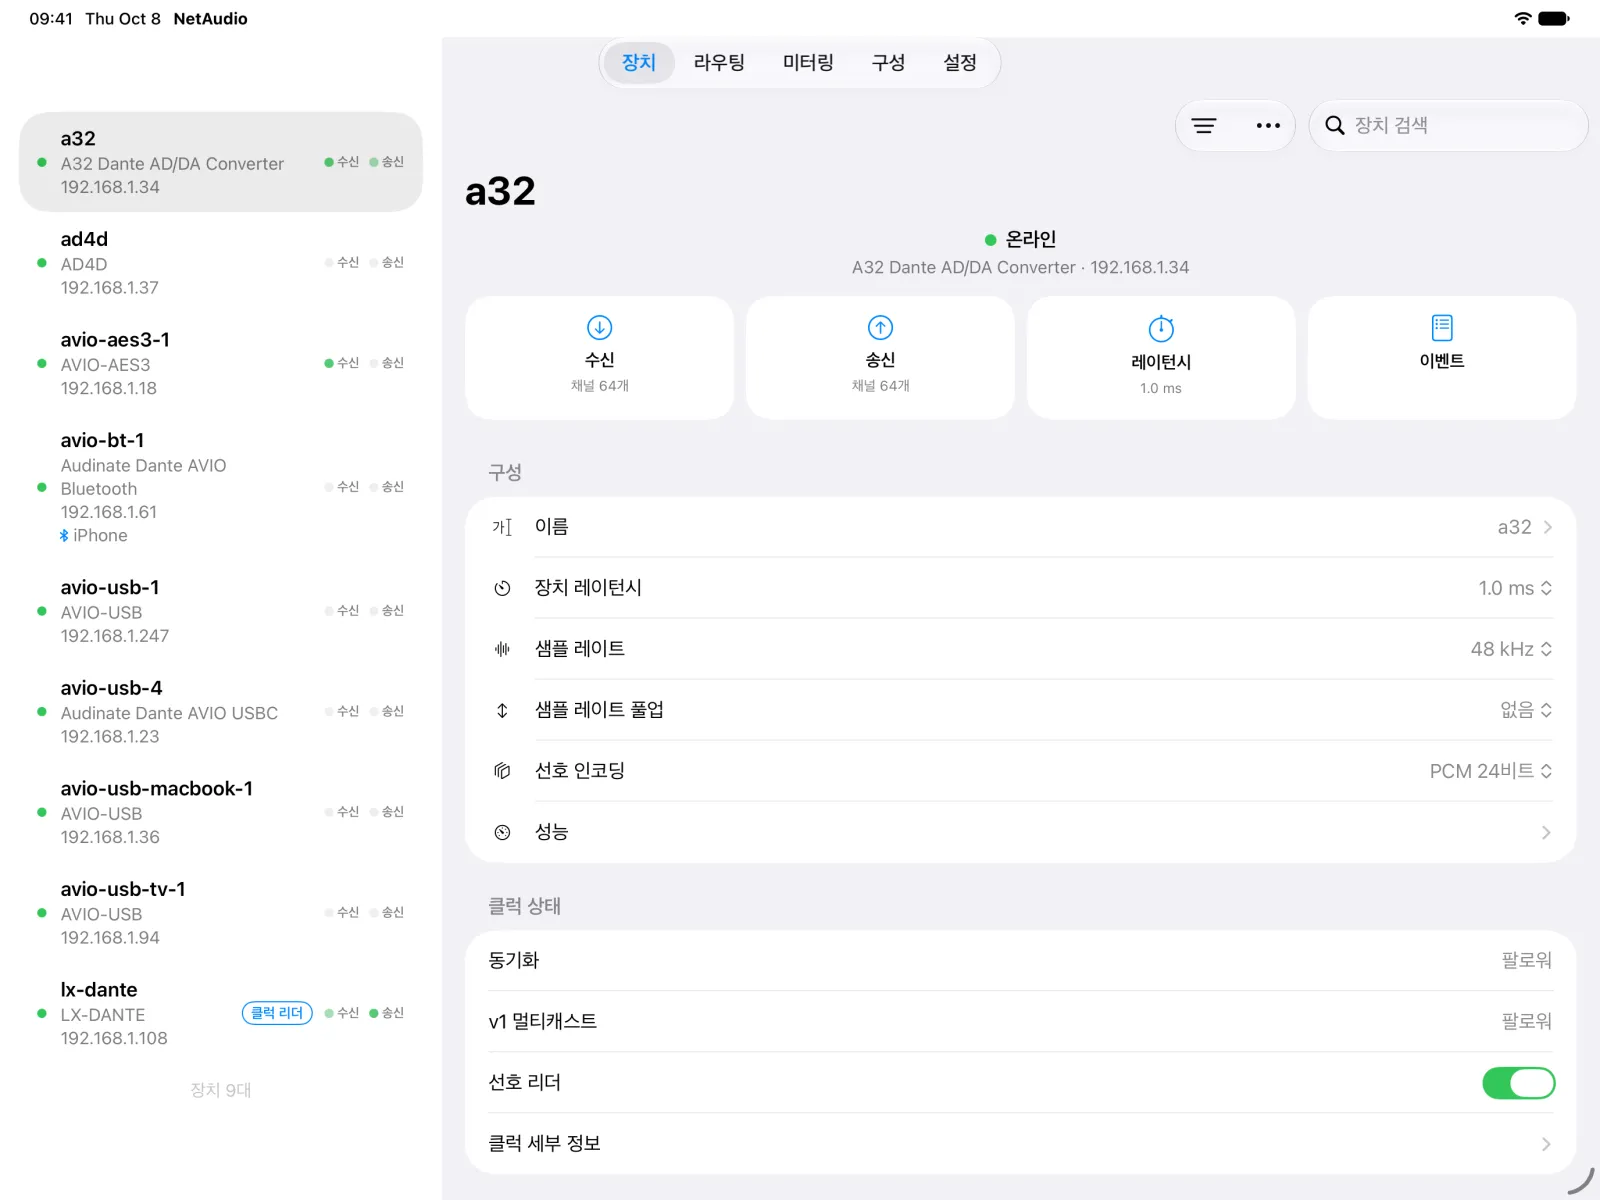Open the 샘플 레이트 풀업 없음 dropdown

(1526, 710)
